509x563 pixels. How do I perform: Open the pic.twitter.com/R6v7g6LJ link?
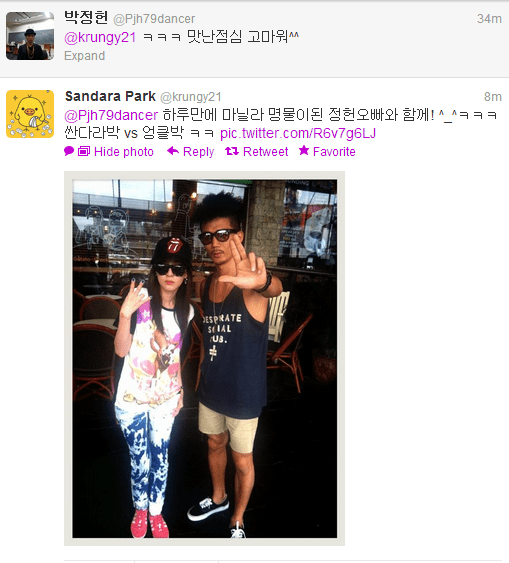pyautogui.click(x=298, y=133)
